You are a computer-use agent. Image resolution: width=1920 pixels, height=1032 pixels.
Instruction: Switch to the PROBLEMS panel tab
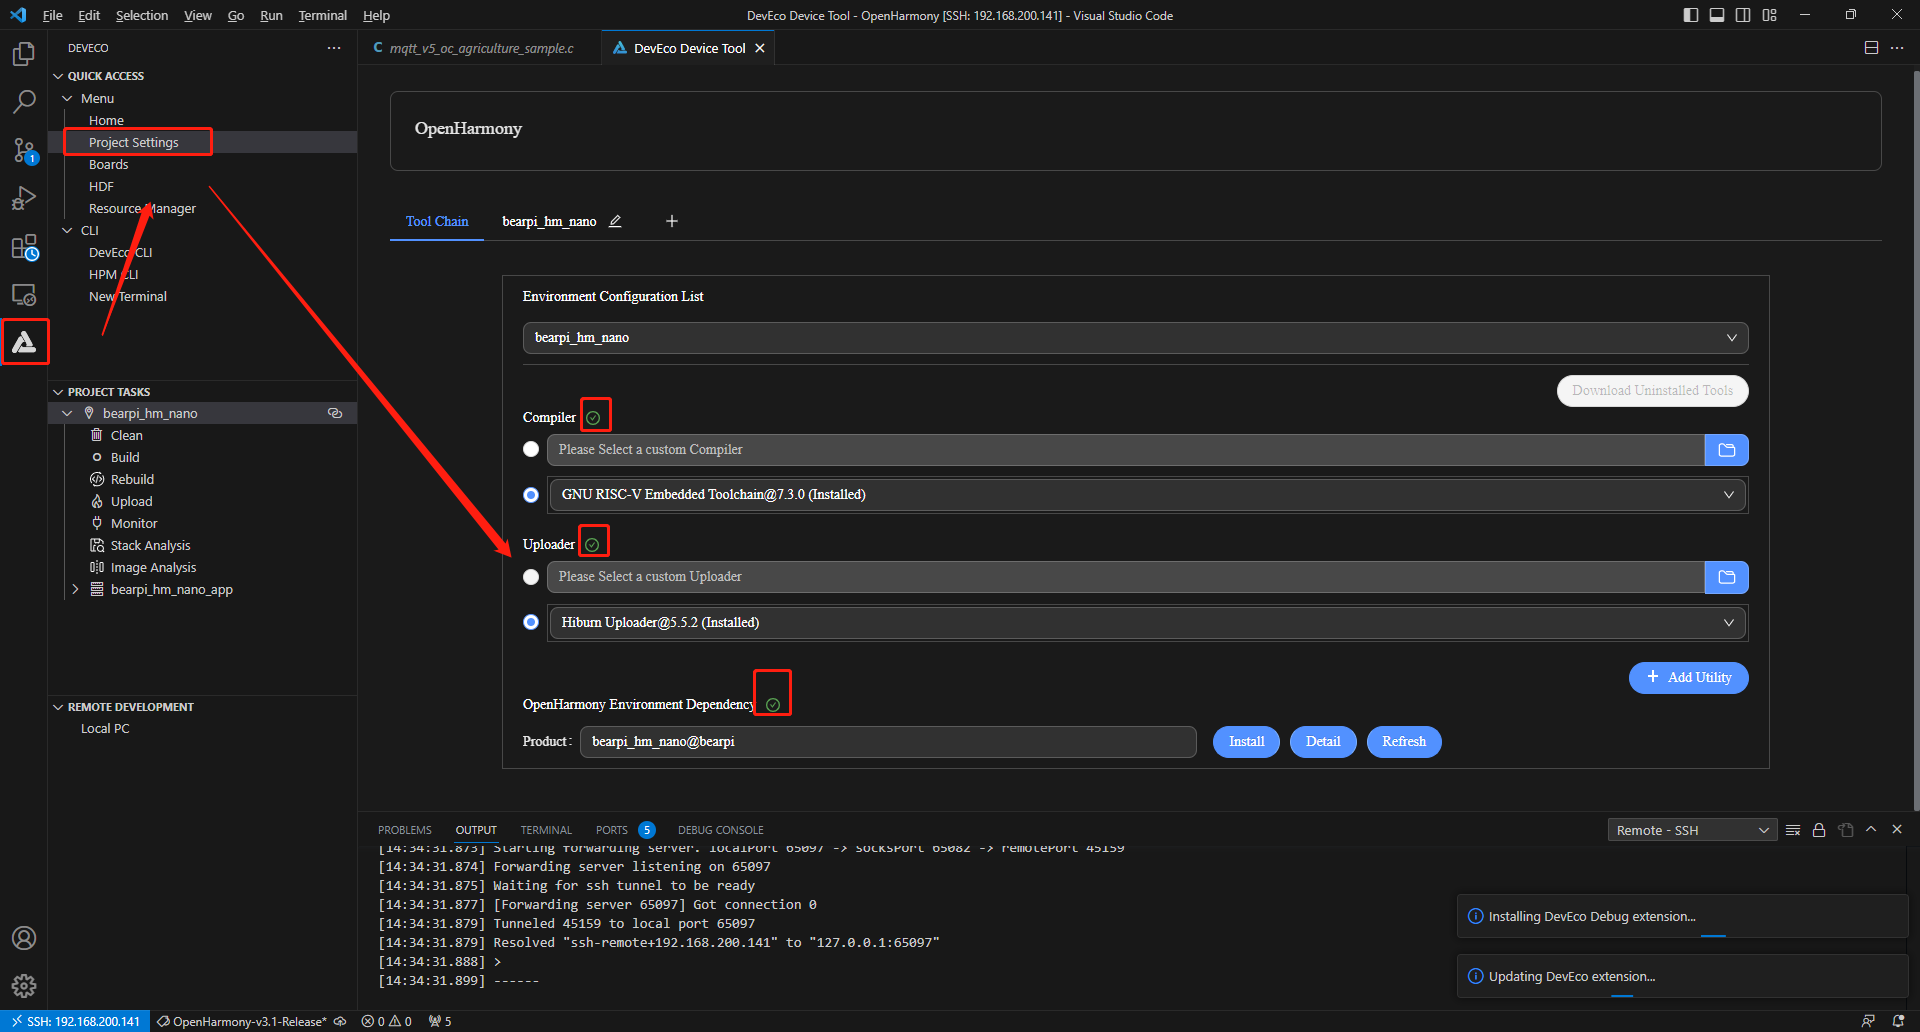coord(405,830)
